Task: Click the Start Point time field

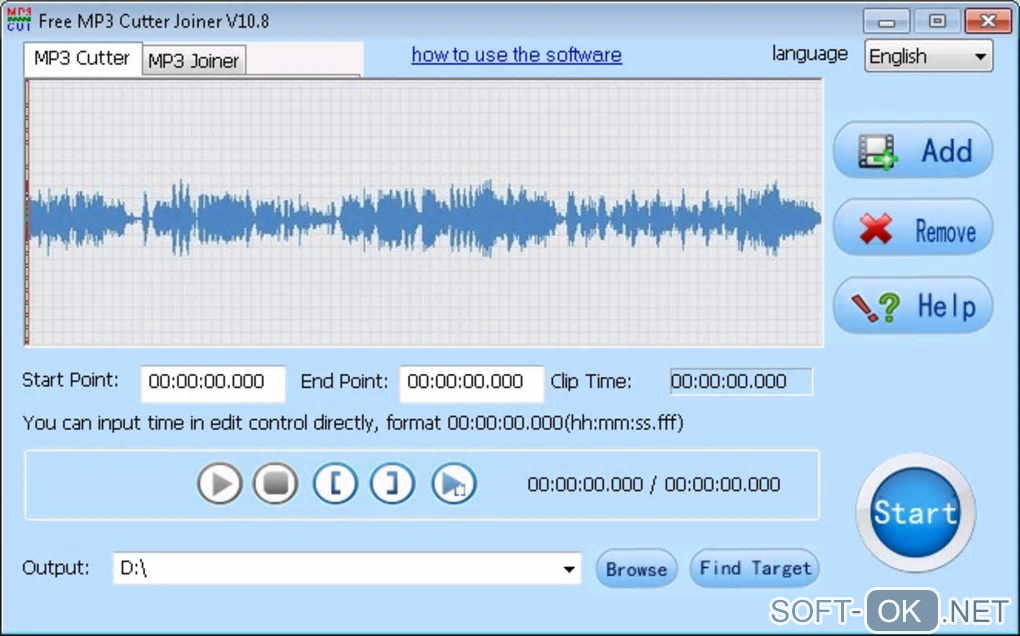Action: pos(213,382)
